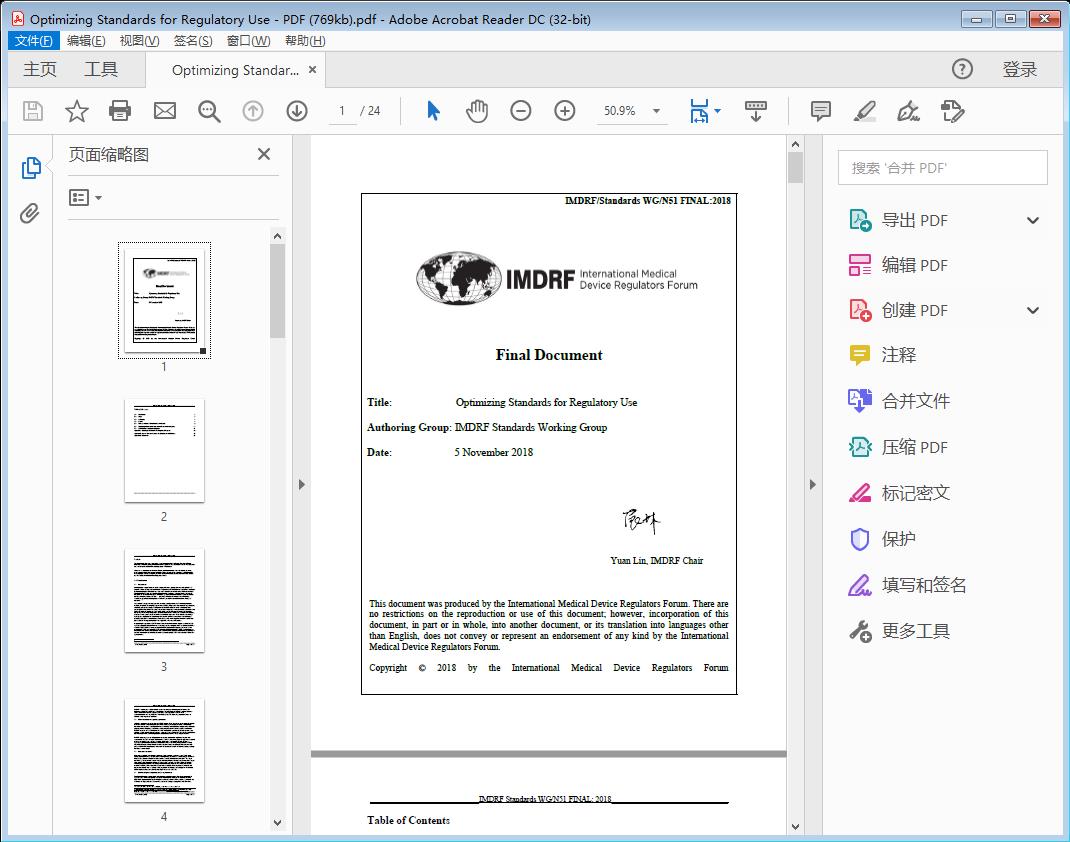
Task: Print the document with the printer icon
Action: 120,111
